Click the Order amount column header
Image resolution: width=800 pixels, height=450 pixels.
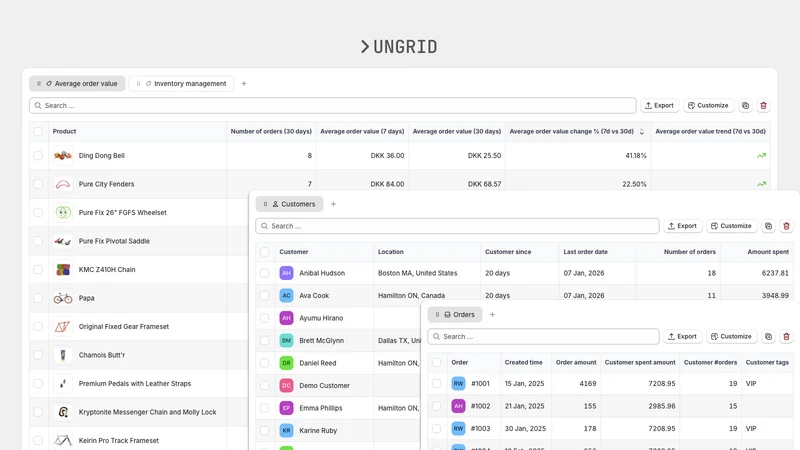coord(576,362)
